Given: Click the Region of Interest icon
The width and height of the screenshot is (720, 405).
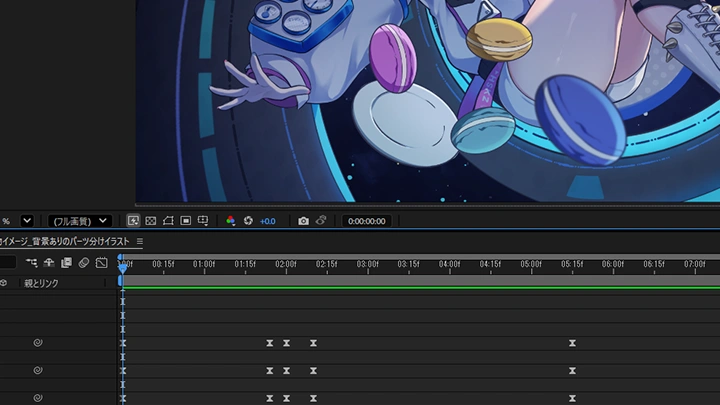Looking at the screenshot, I should click(186, 221).
